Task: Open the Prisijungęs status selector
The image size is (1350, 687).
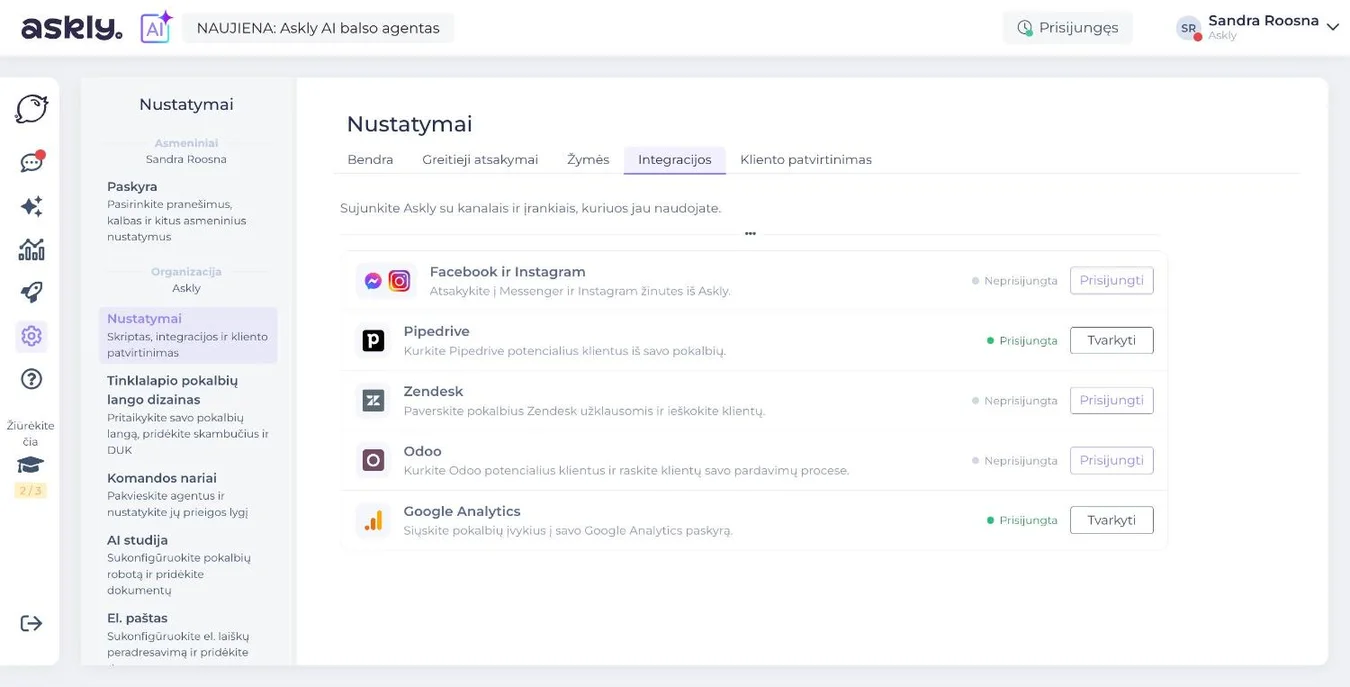Action: [1068, 28]
